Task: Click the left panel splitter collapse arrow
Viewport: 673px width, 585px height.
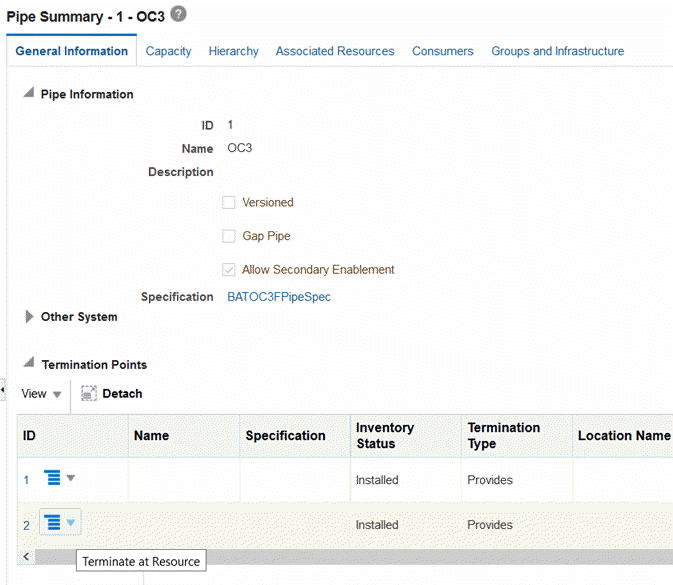Action: [3, 390]
